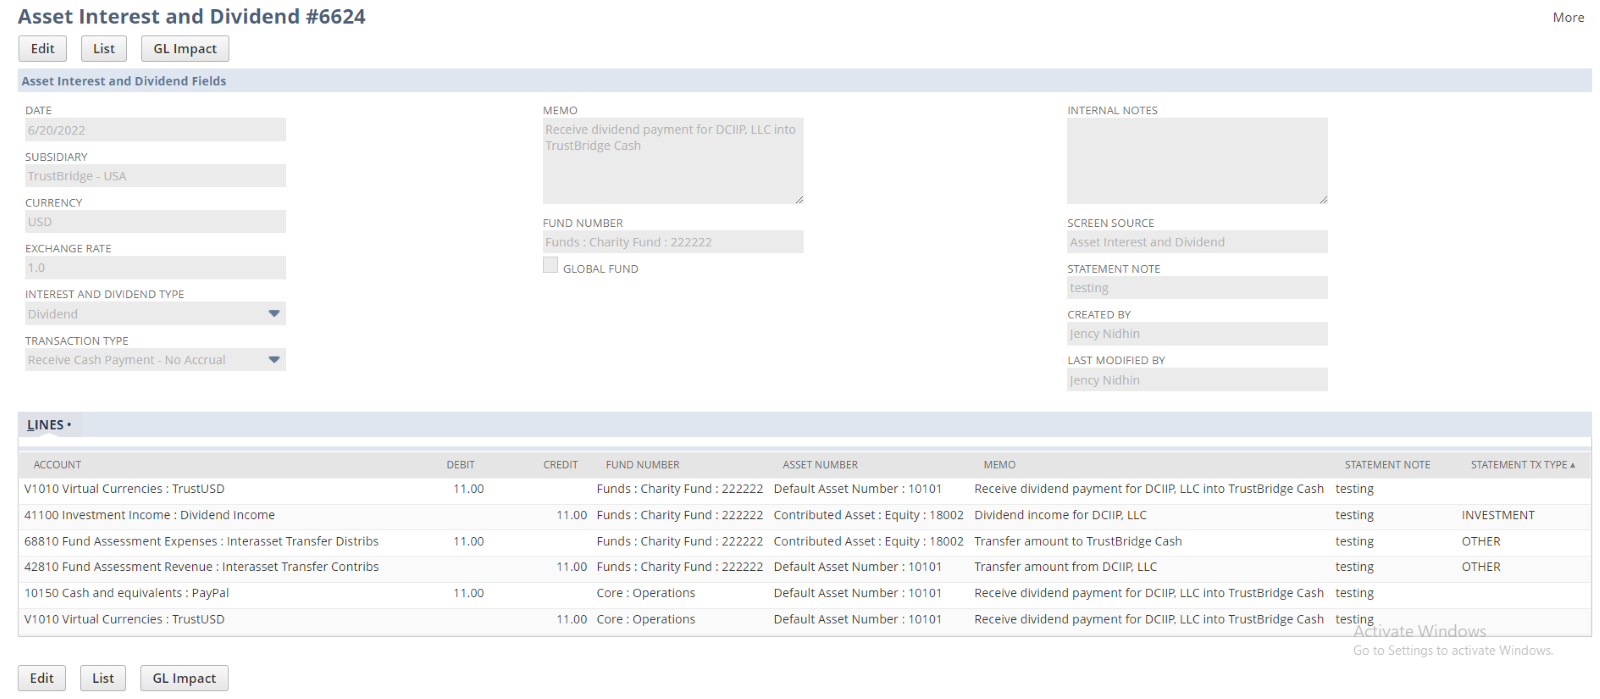The width and height of the screenshot is (1600, 699).
Task: Click the bottom List button
Action: [x=103, y=678]
